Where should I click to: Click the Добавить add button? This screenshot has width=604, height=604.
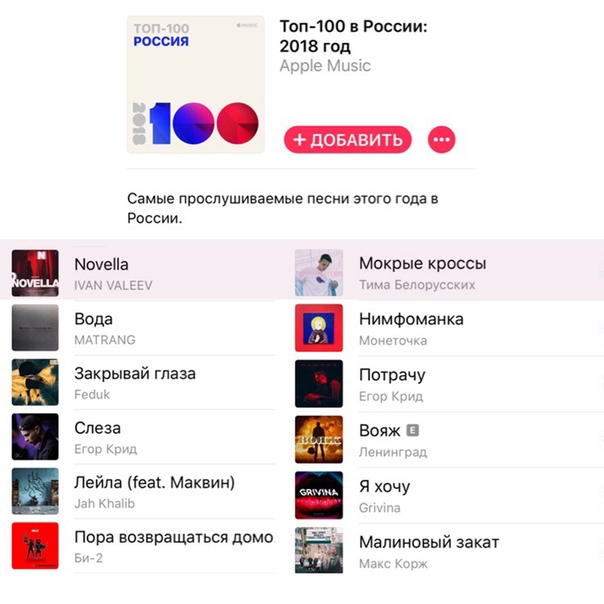coord(347,139)
